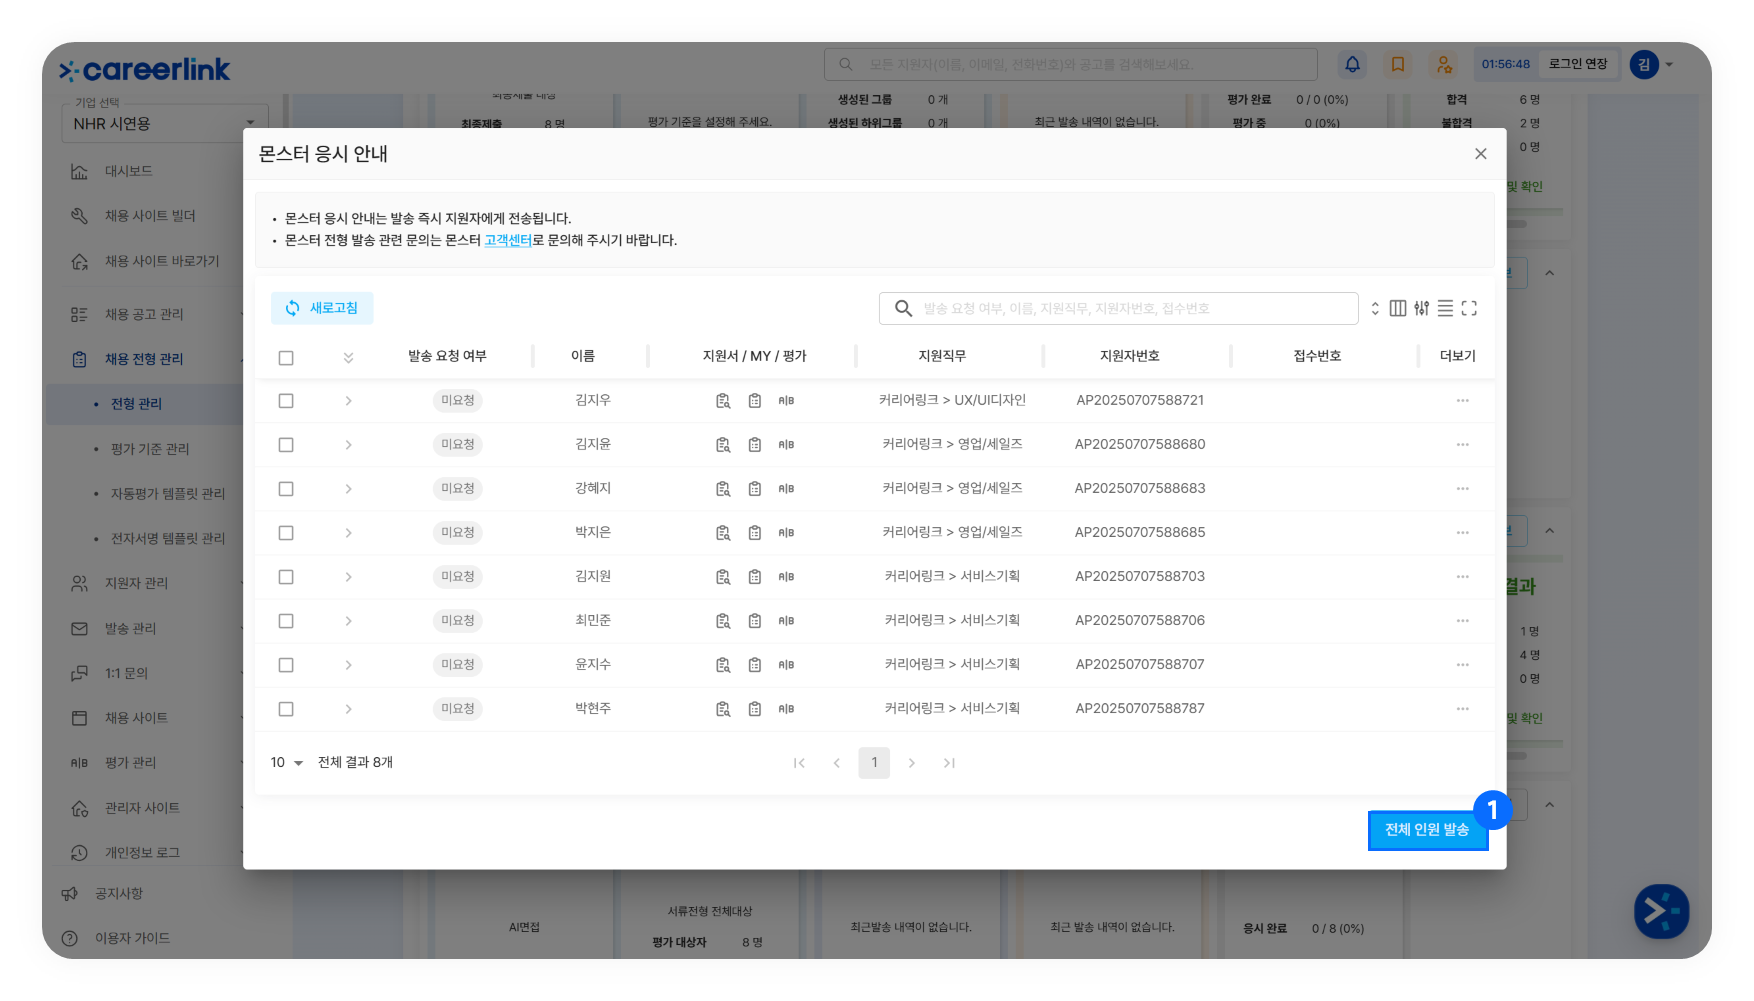Open the 고객센터 link

(x=508, y=241)
